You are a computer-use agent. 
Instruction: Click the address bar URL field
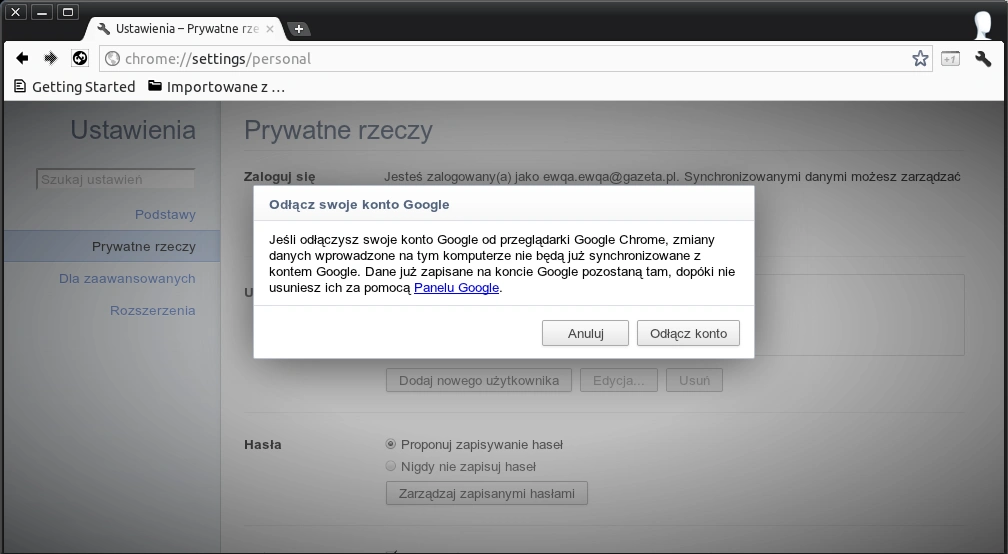click(x=514, y=58)
